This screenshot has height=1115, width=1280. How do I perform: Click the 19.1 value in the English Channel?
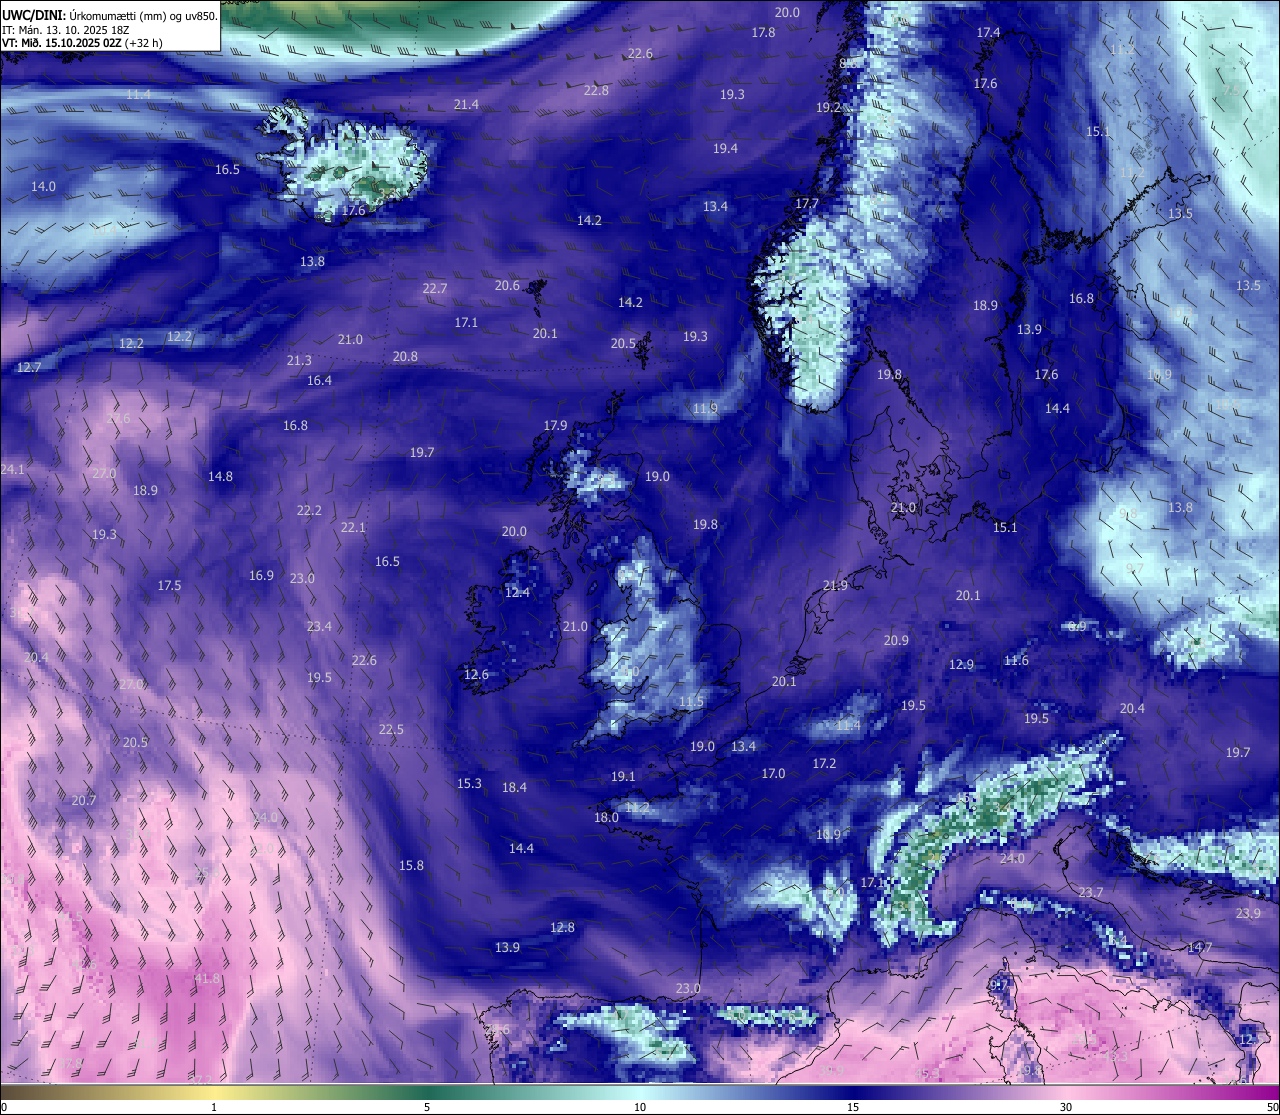click(623, 777)
